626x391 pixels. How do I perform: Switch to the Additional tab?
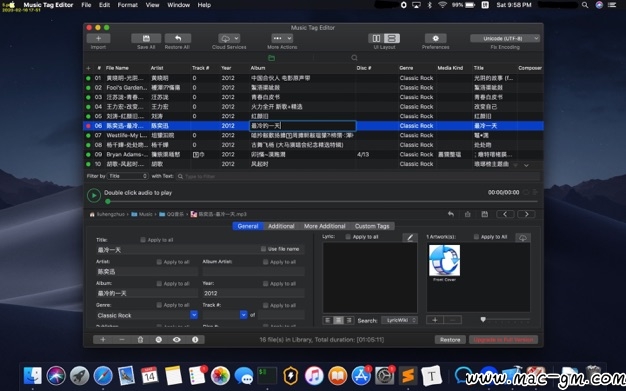[x=281, y=226]
